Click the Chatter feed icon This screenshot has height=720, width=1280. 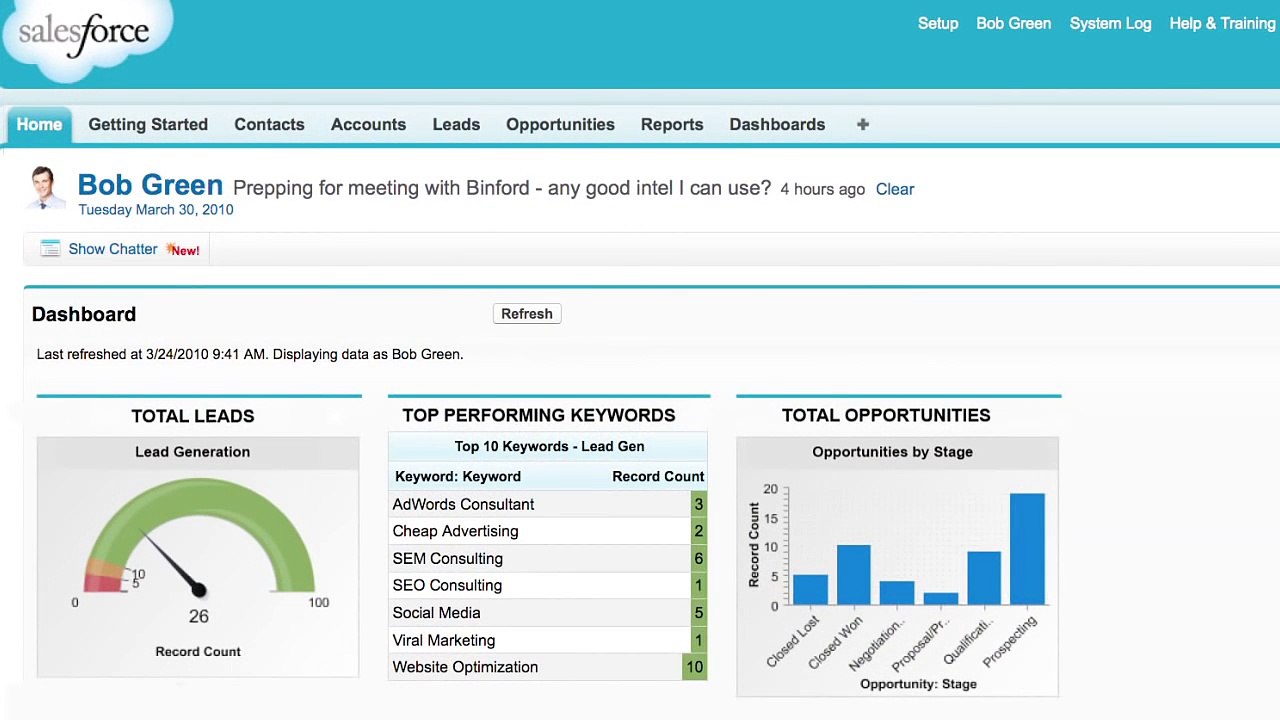click(50, 249)
